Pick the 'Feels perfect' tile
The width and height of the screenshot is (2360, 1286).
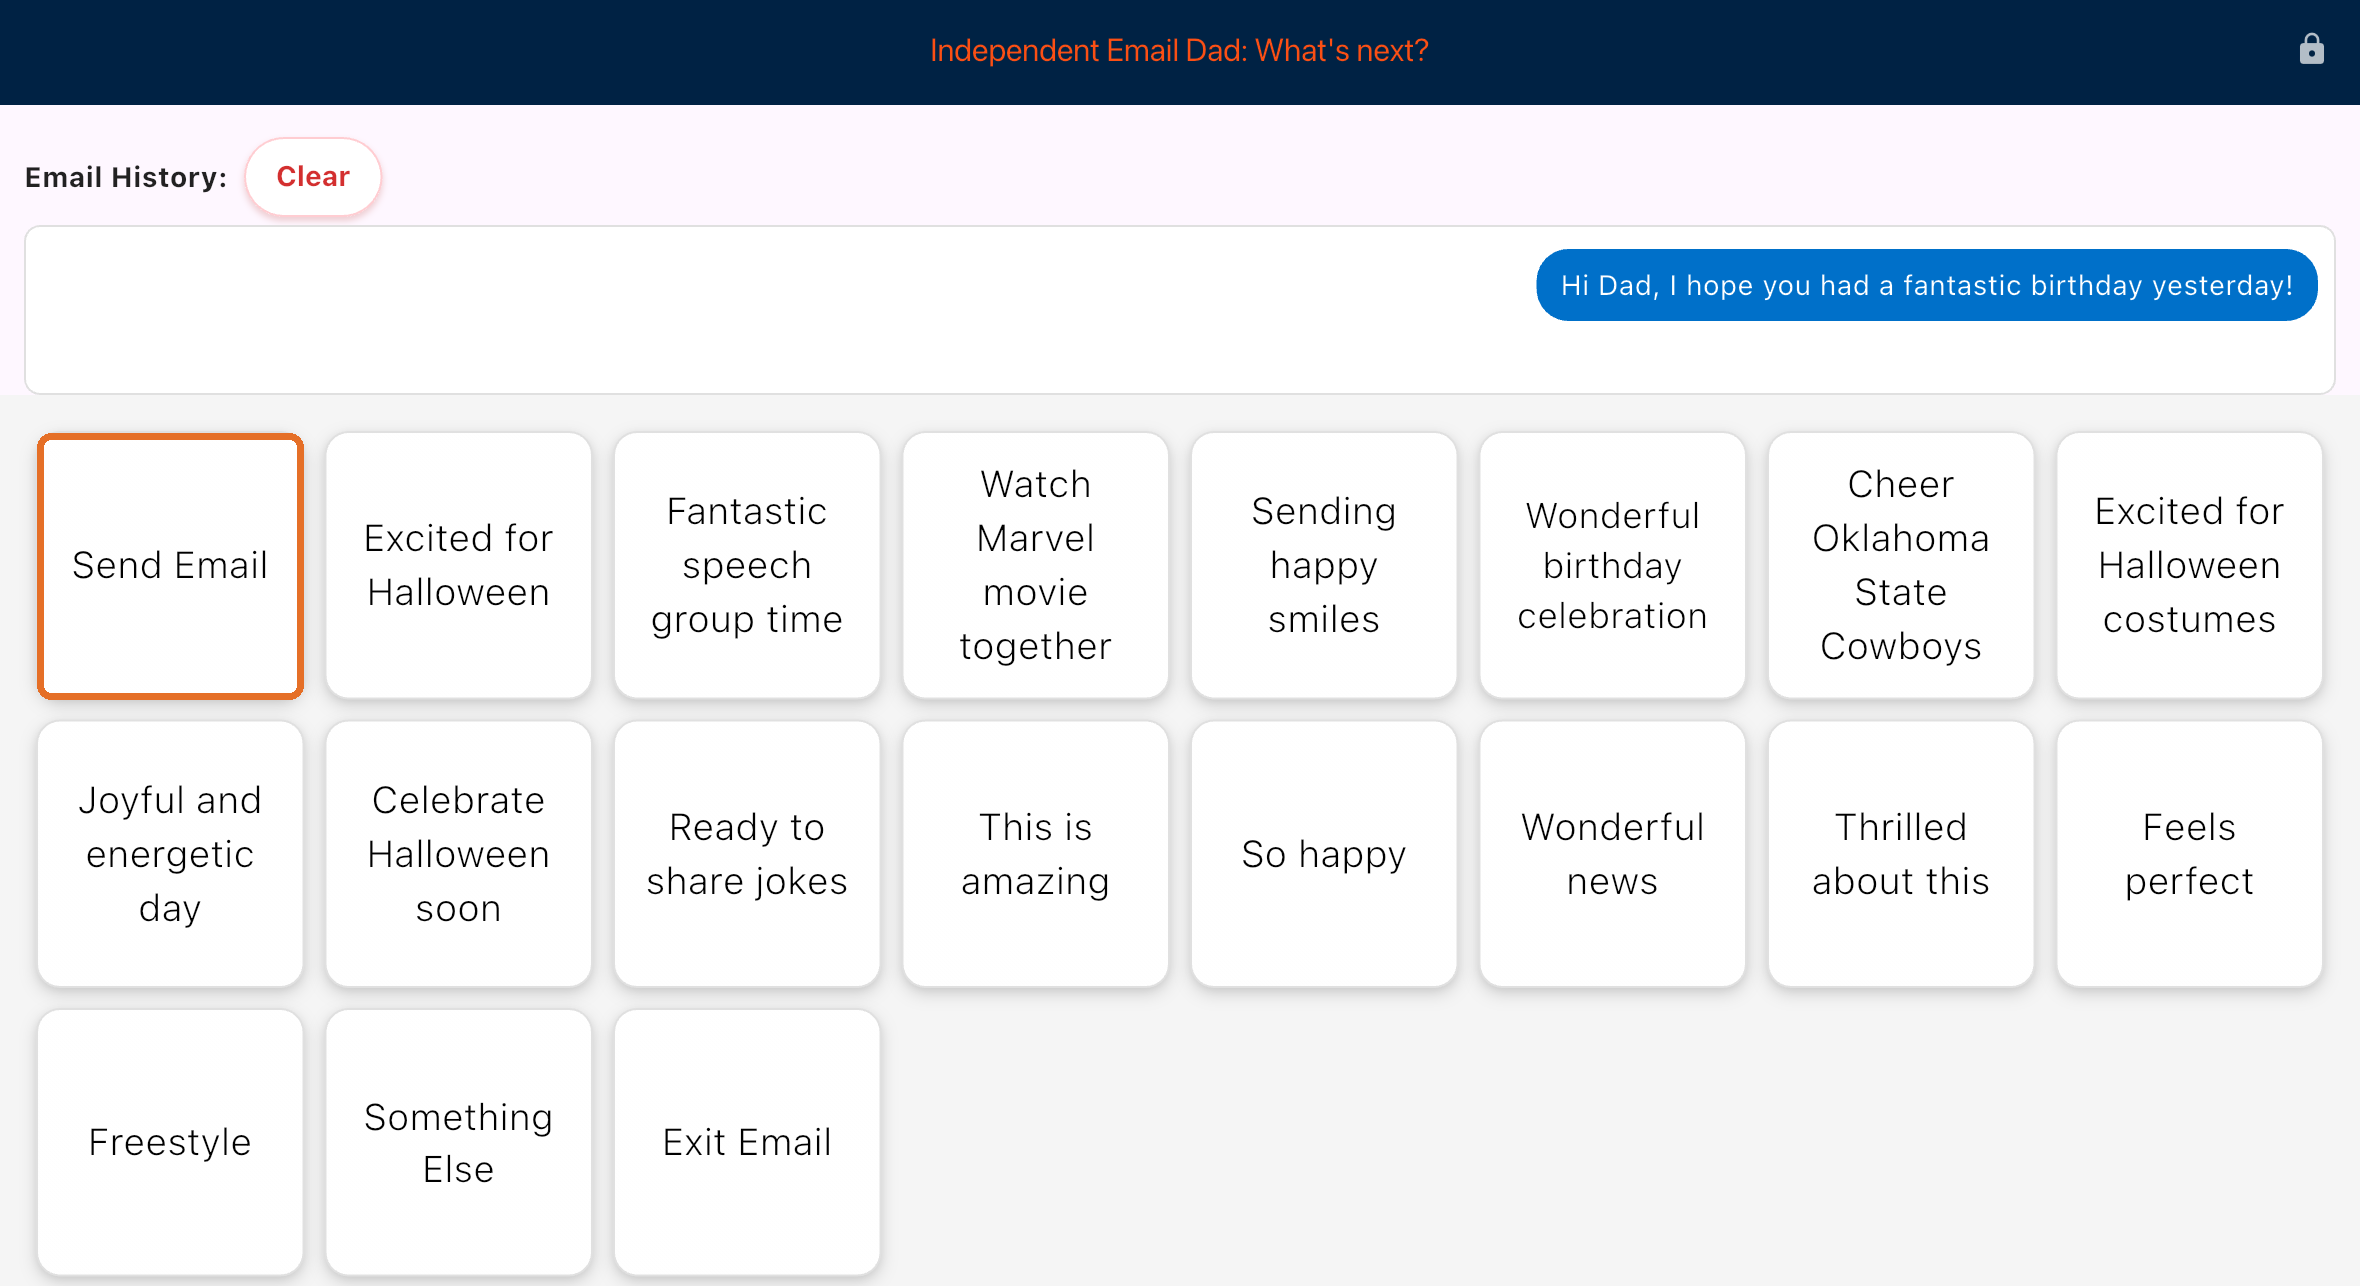click(x=2190, y=854)
